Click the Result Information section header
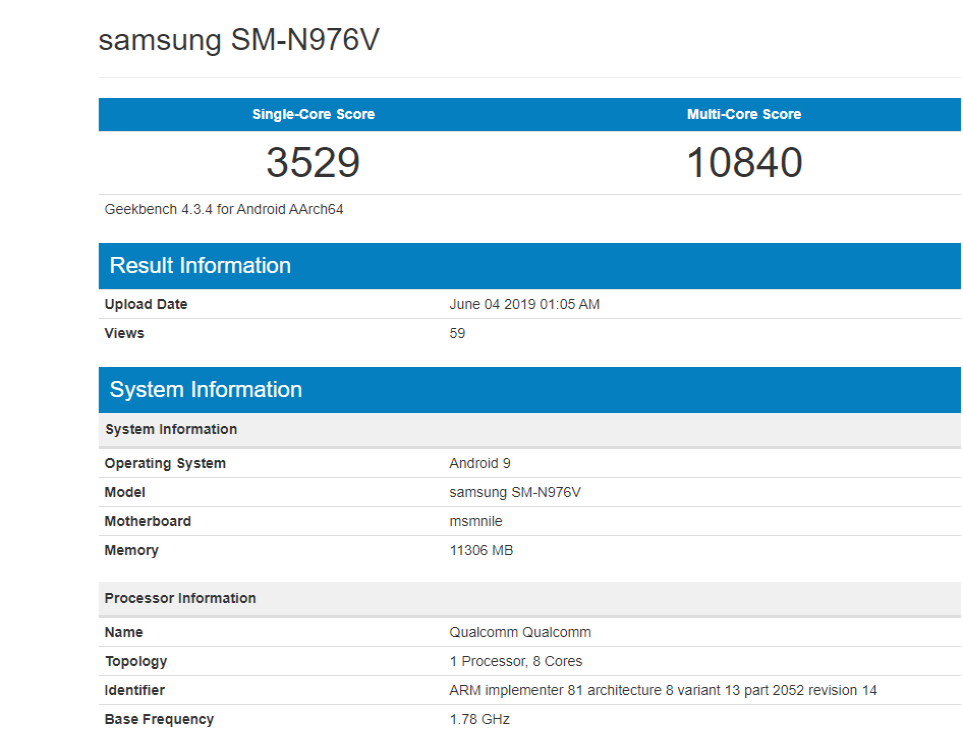Image resolution: width=963 pixels, height=739 pixels. click(200, 266)
